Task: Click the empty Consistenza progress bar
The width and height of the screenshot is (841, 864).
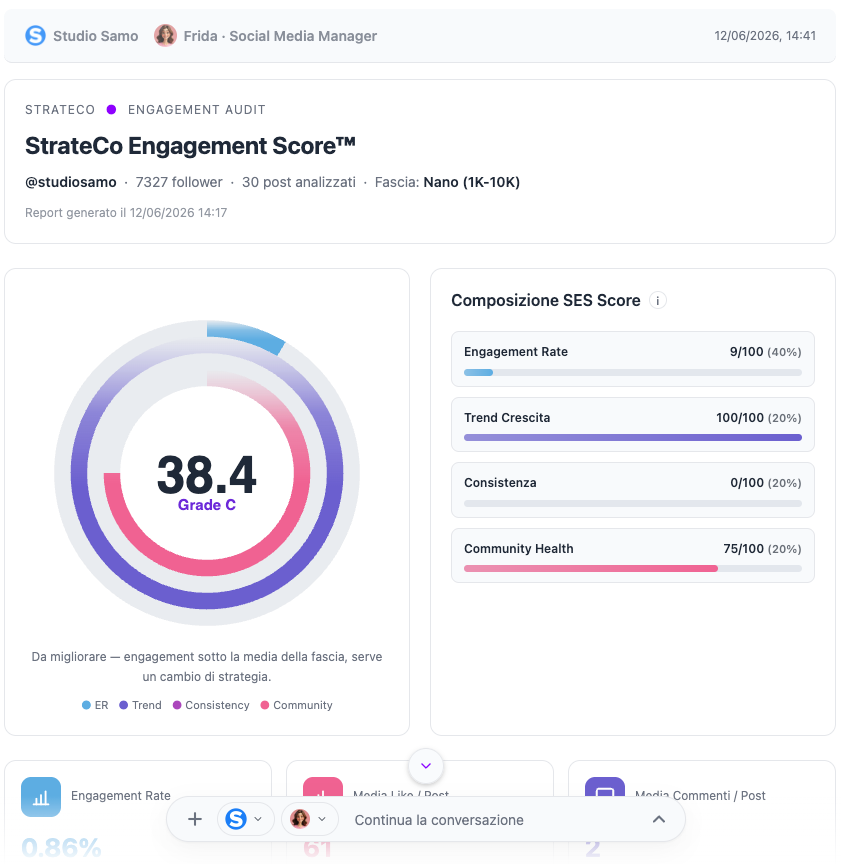Action: 633,504
